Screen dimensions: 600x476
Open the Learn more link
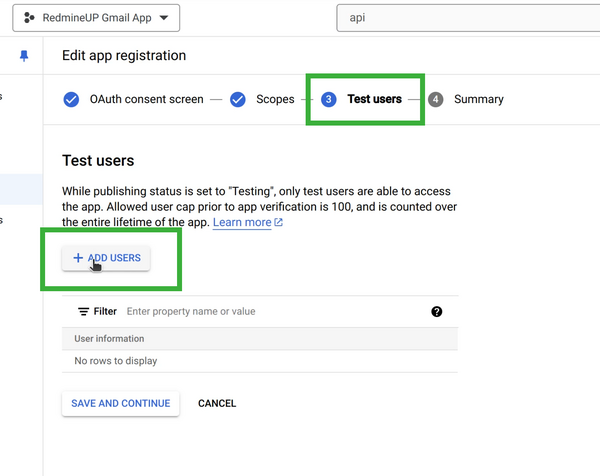[x=241, y=222]
